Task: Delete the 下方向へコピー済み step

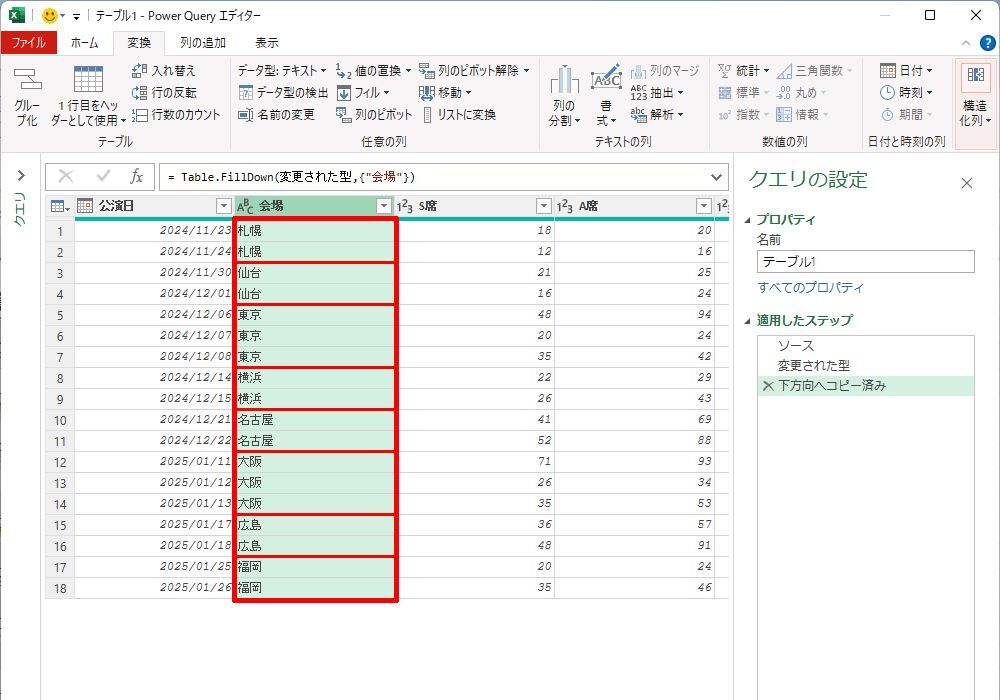Action: (767, 386)
